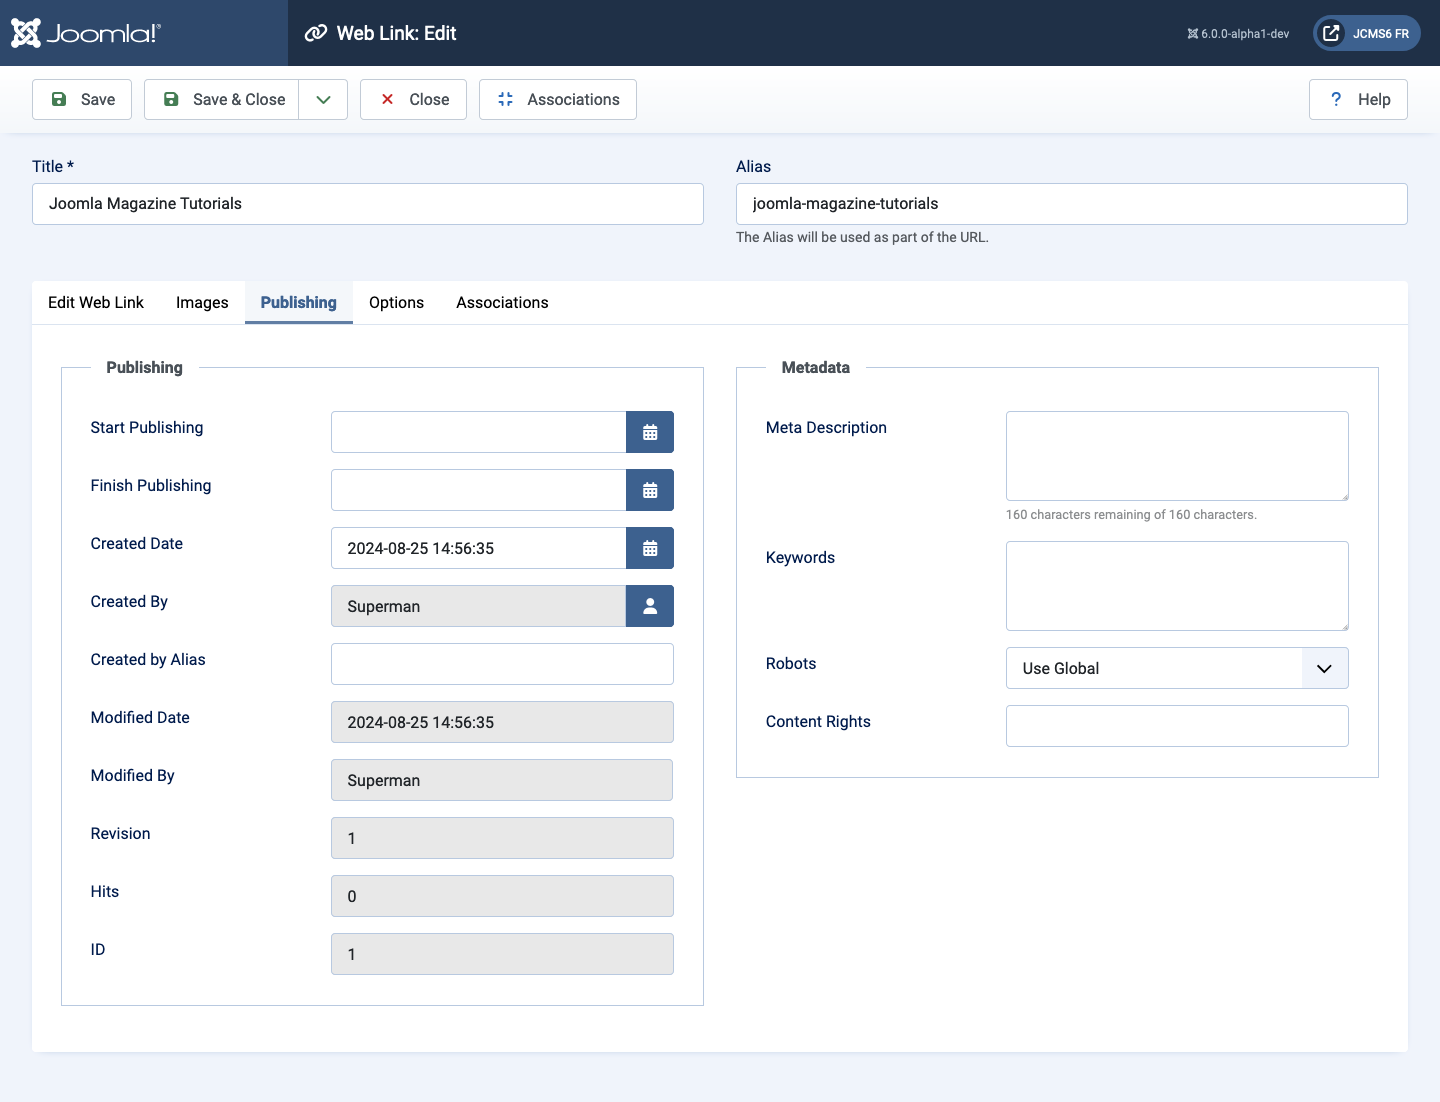Click Save & Close button
Viewport: 1440px width, 1102px height.
click(x=222, y=99)
